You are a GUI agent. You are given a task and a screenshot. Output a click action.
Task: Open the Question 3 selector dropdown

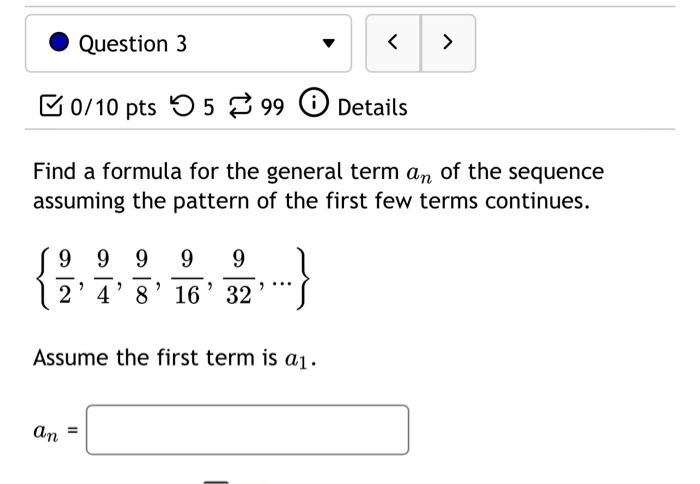(x=188, y=44)
